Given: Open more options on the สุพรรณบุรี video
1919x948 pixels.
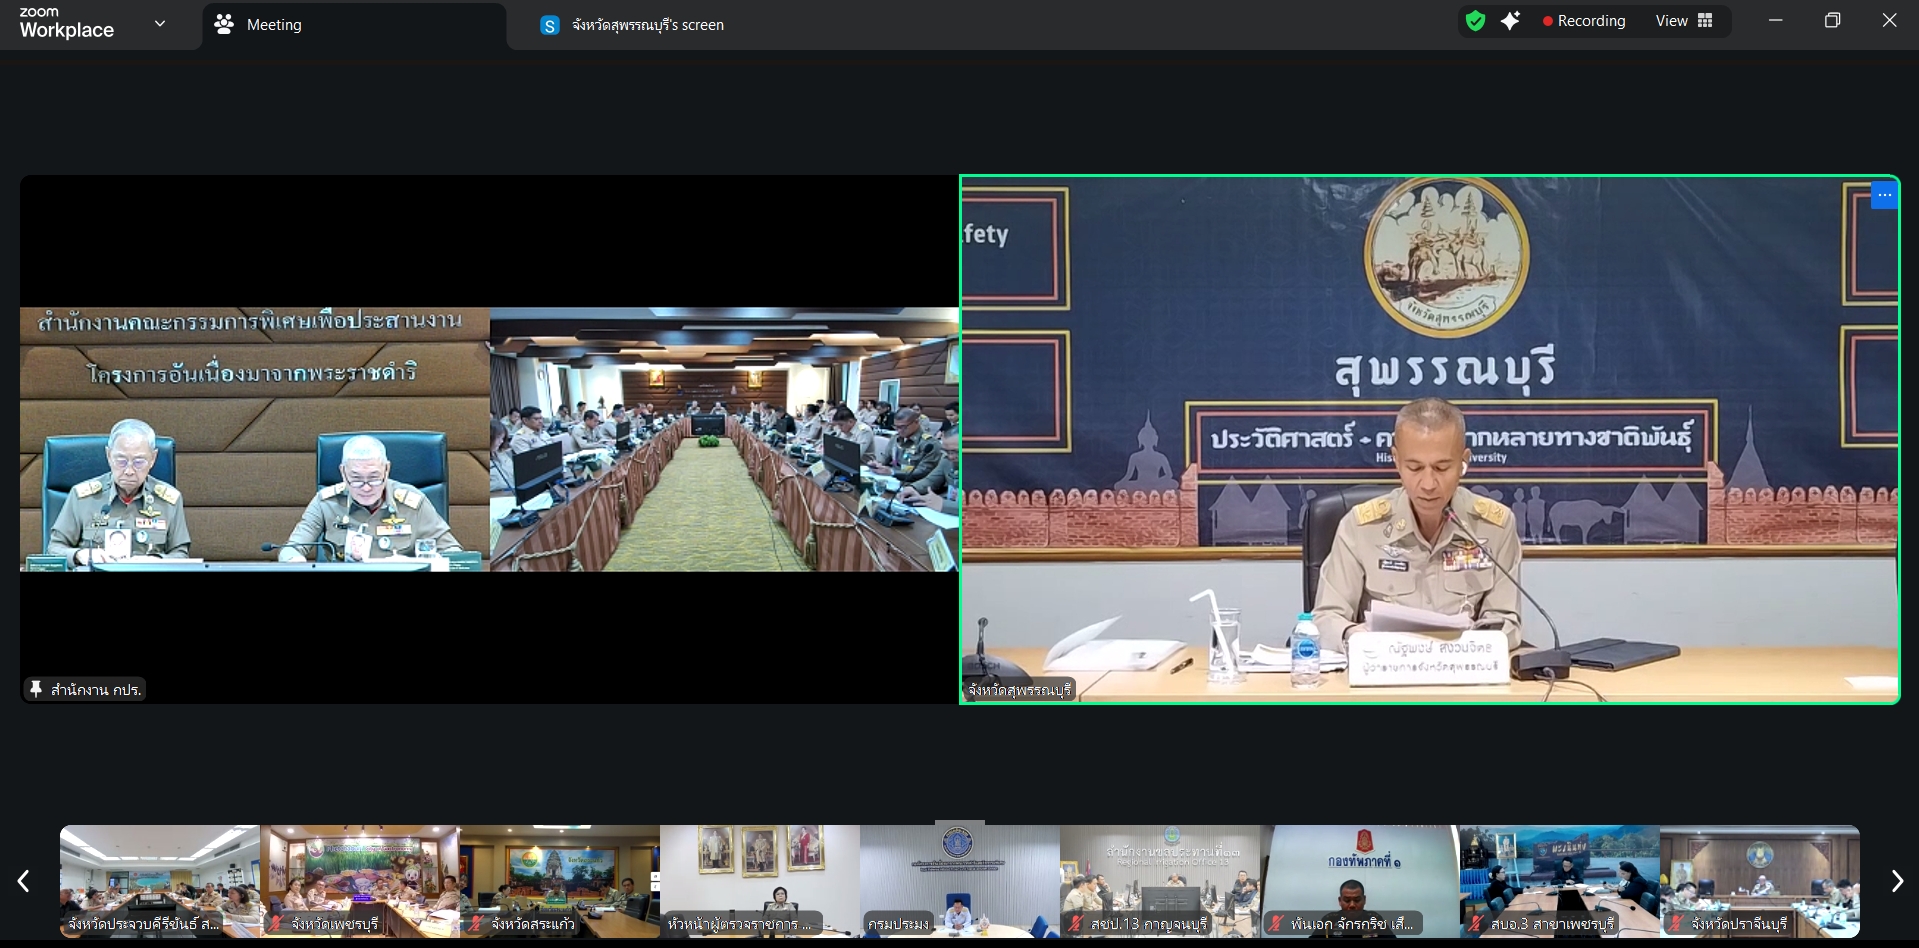Looking at the screenshot, I should (x=1884, y=195).
